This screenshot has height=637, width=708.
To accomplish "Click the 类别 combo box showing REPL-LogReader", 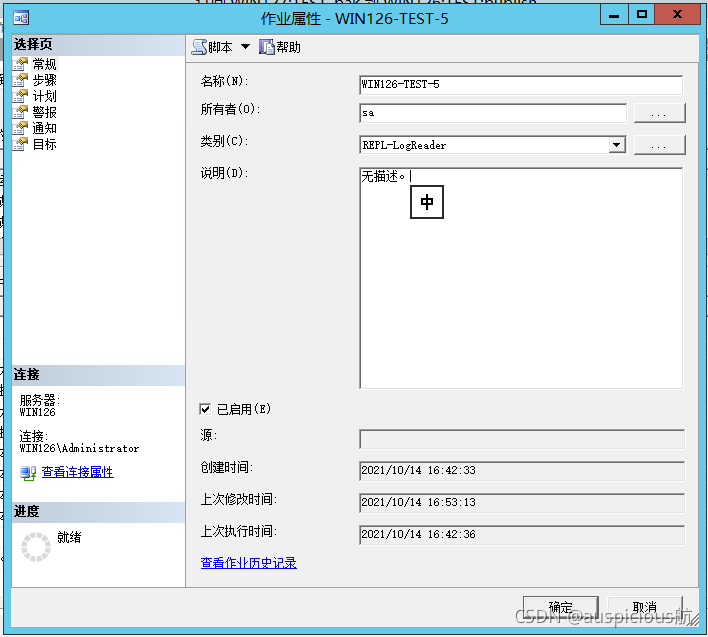I will (493, 145).
